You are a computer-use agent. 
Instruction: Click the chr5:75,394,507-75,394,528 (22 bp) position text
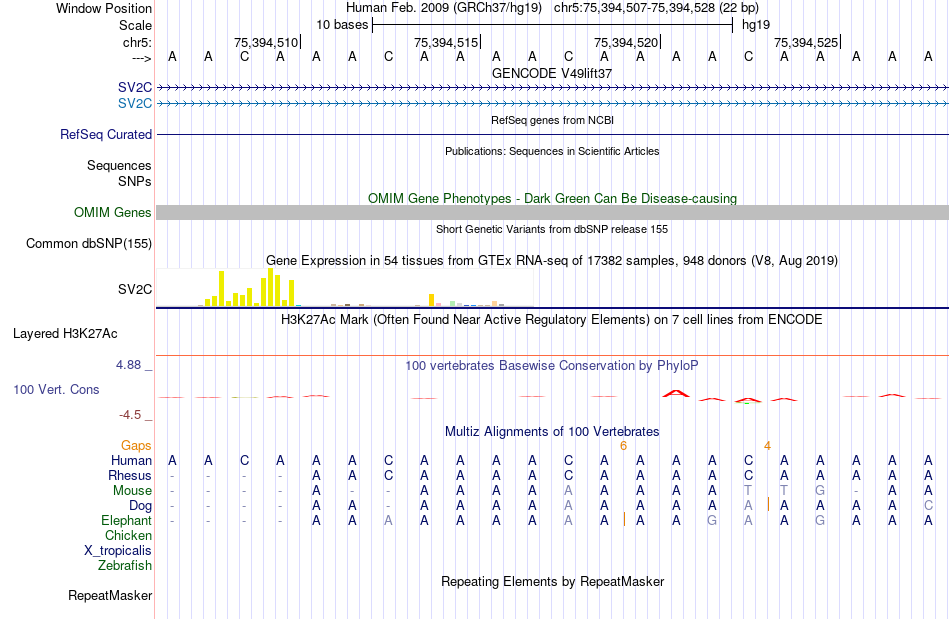[656, 8]
